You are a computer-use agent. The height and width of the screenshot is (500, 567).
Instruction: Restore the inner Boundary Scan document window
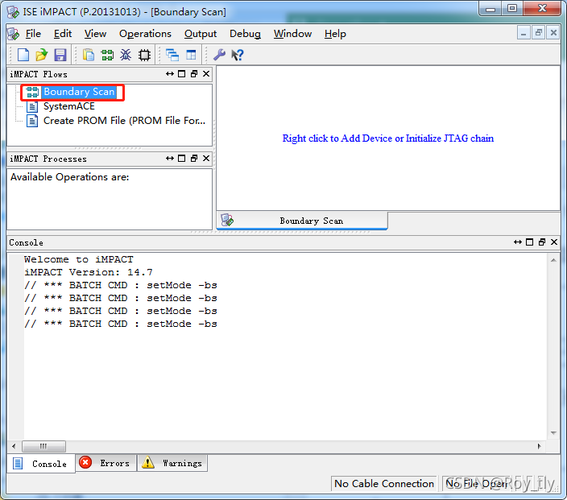click(538, 33)
